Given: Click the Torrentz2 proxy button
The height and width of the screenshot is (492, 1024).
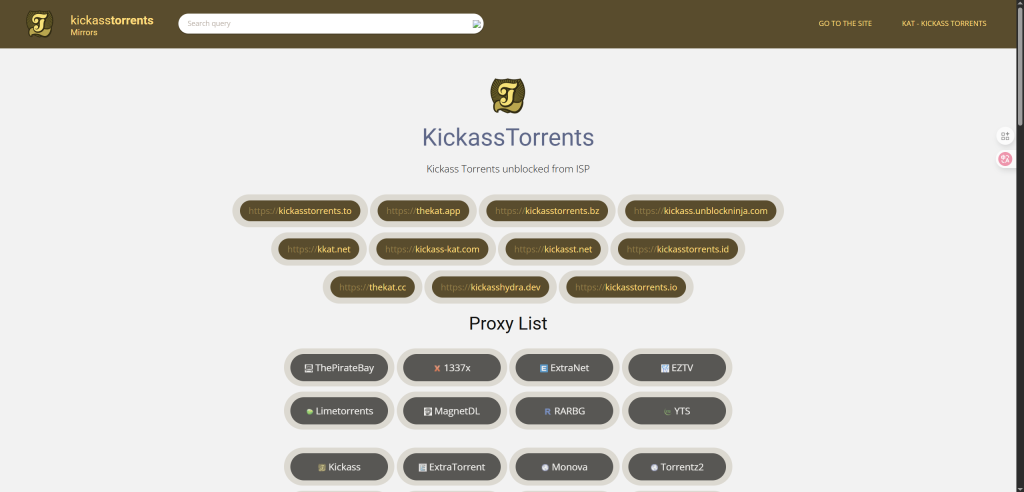Looking at the screenshot, I should pos(677,467).
